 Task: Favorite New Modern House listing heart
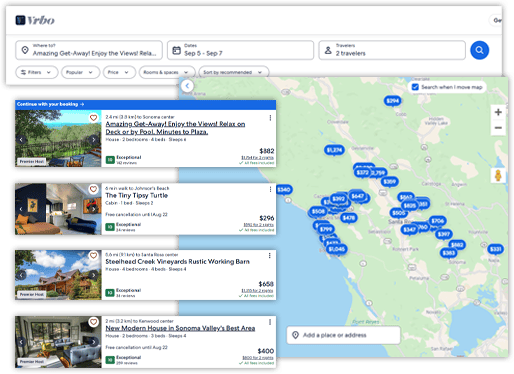(x=93, y=322)
